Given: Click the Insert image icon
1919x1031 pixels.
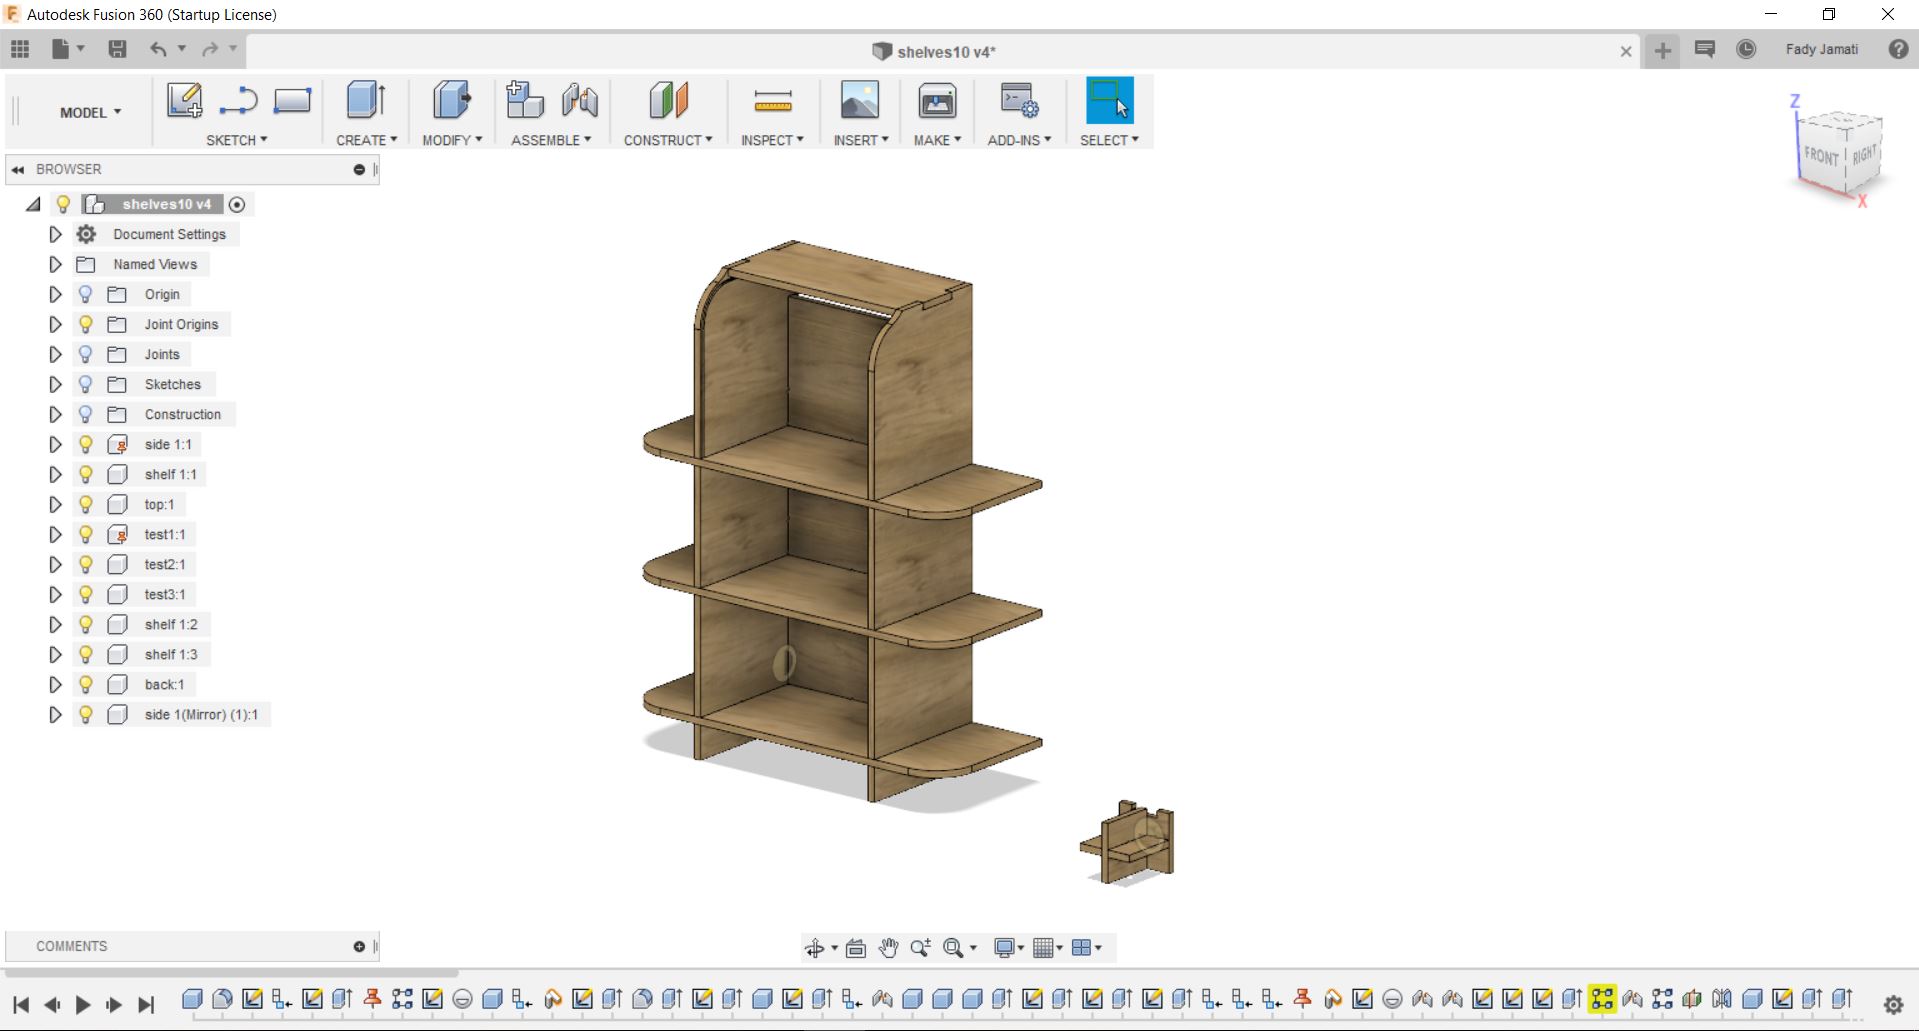Looking at the screenshot, I should (x=859, y=101).
